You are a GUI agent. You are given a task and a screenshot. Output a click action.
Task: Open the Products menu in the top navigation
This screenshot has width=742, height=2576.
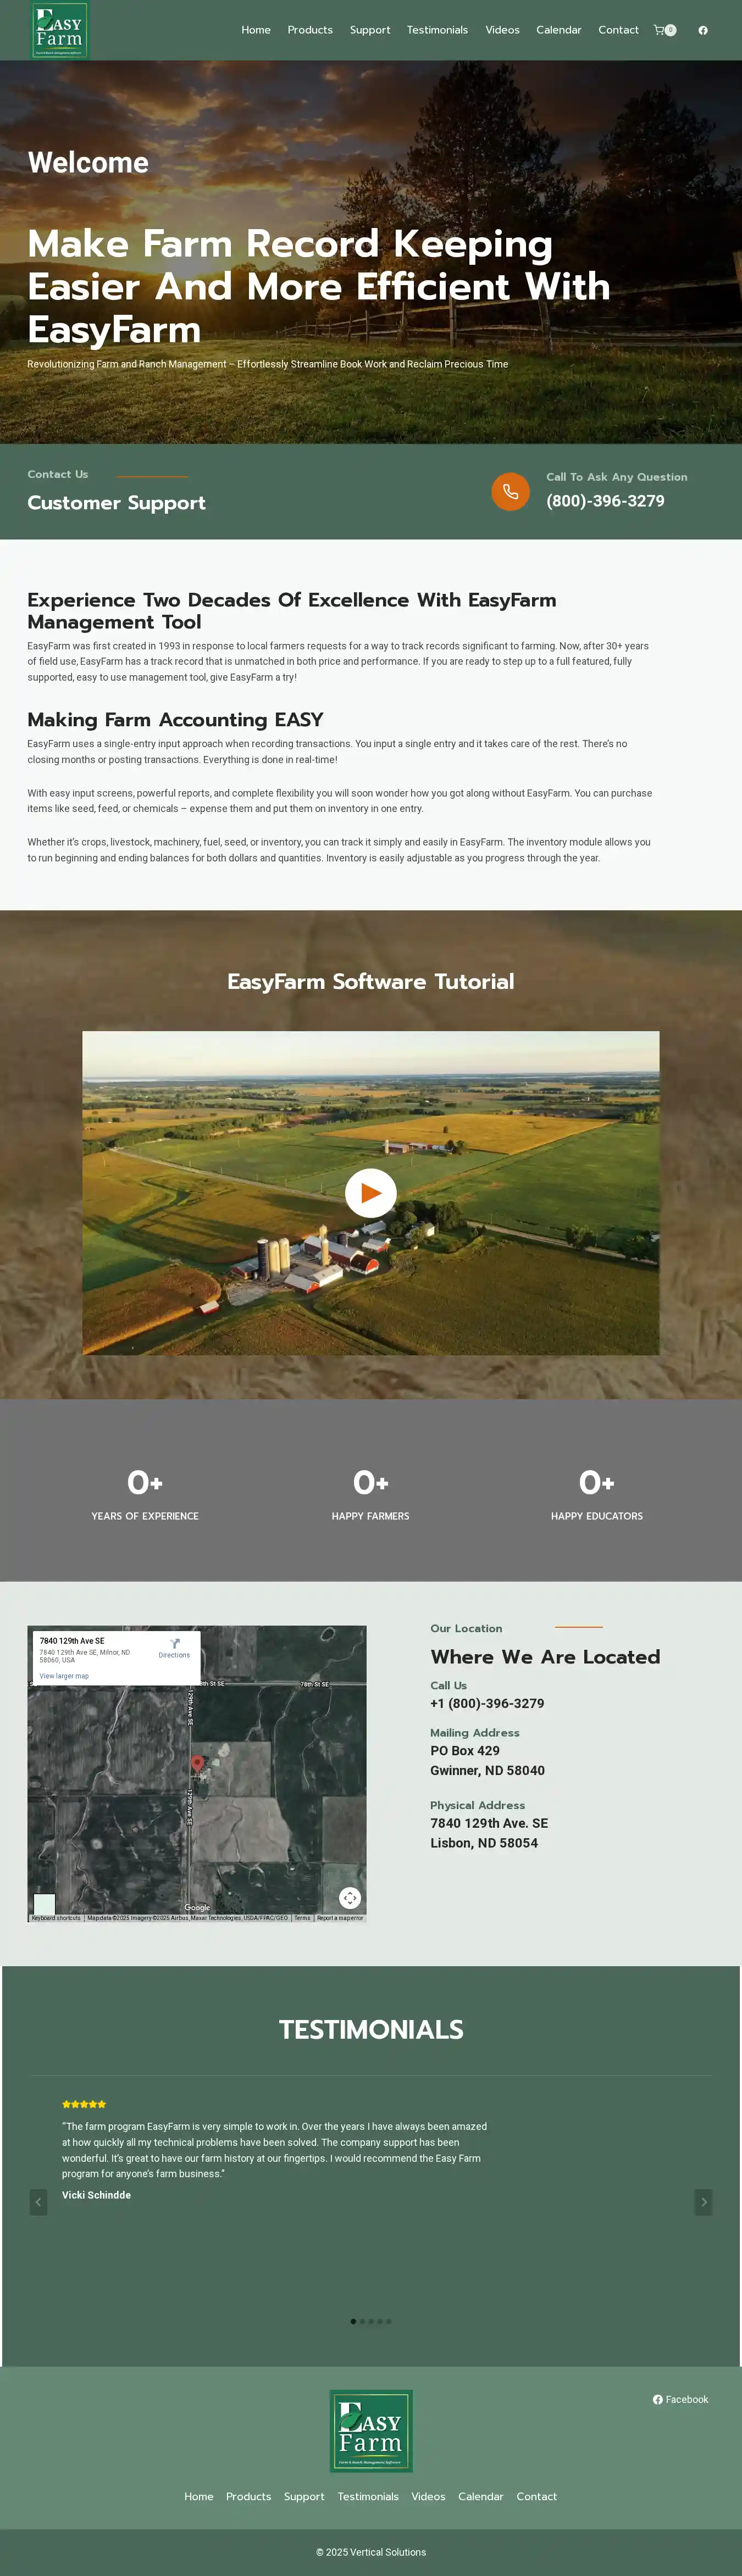310,30
